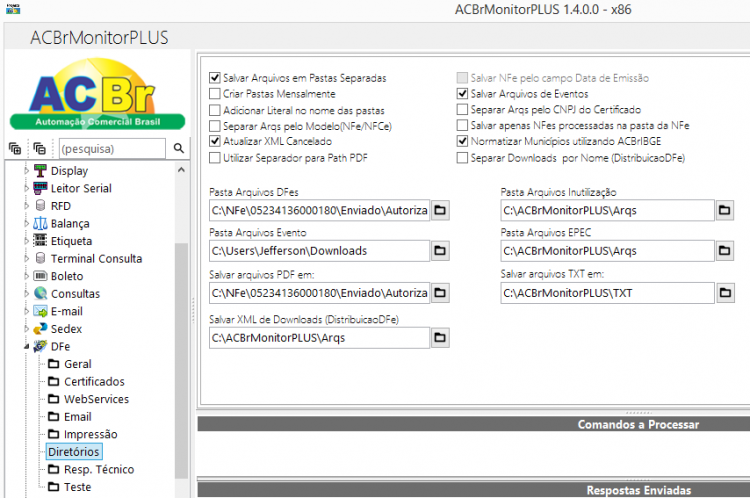Click the Boleto barcode icon
Viewport: 750px width, 498px height.
click(40, 276)
